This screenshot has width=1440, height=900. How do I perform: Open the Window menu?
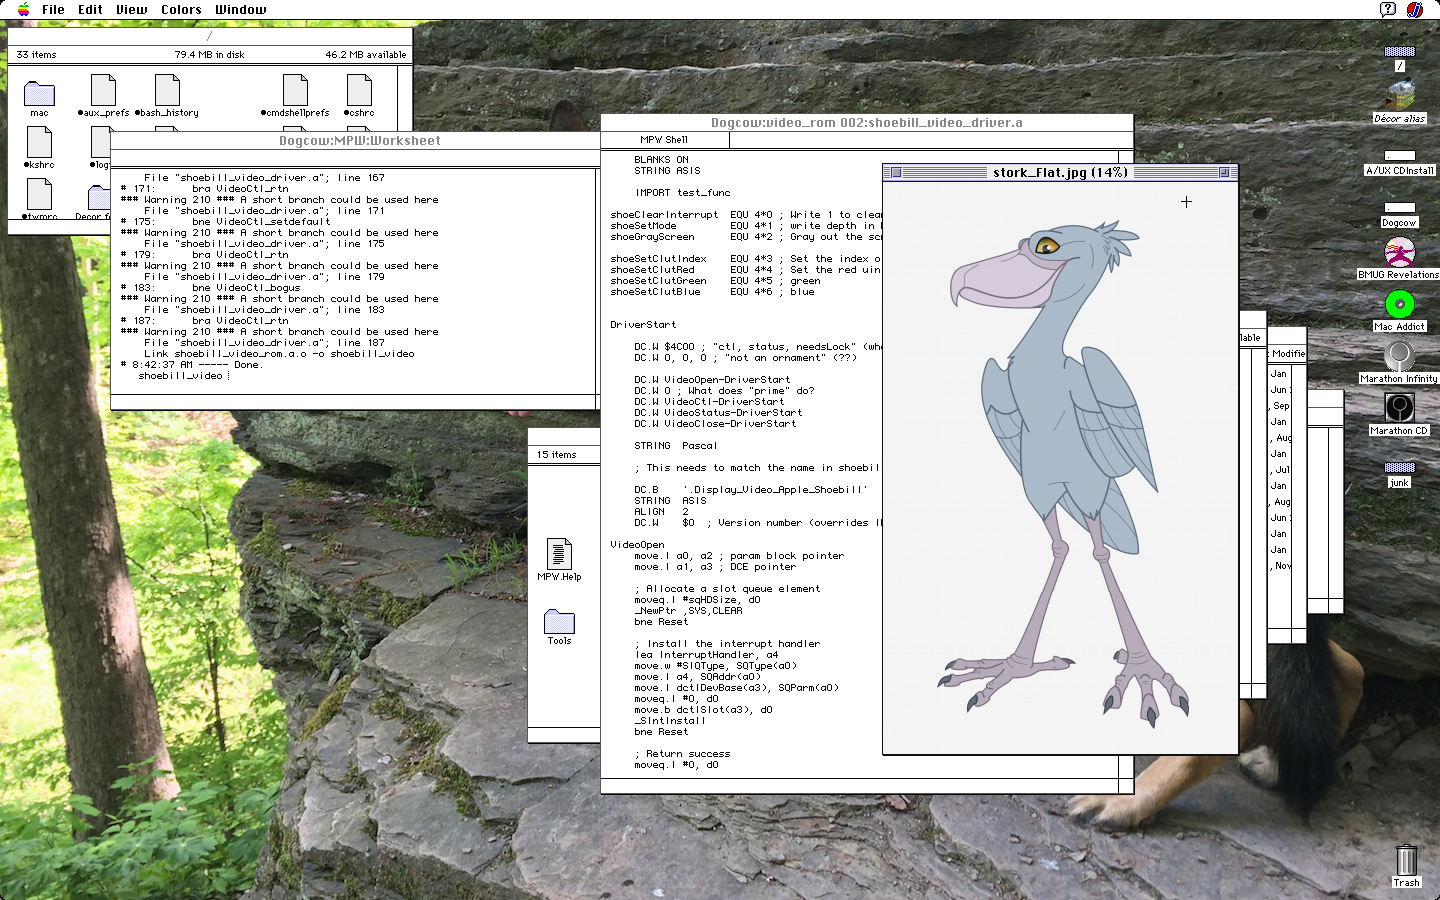240,9
